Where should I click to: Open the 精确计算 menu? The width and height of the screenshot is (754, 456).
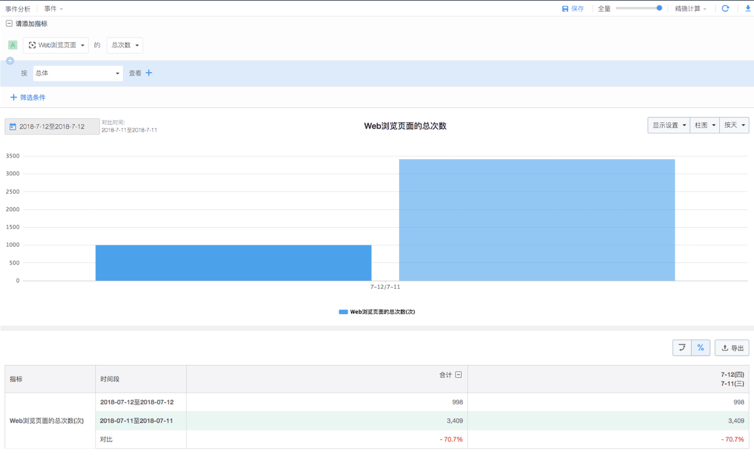(x=691, y=9)
